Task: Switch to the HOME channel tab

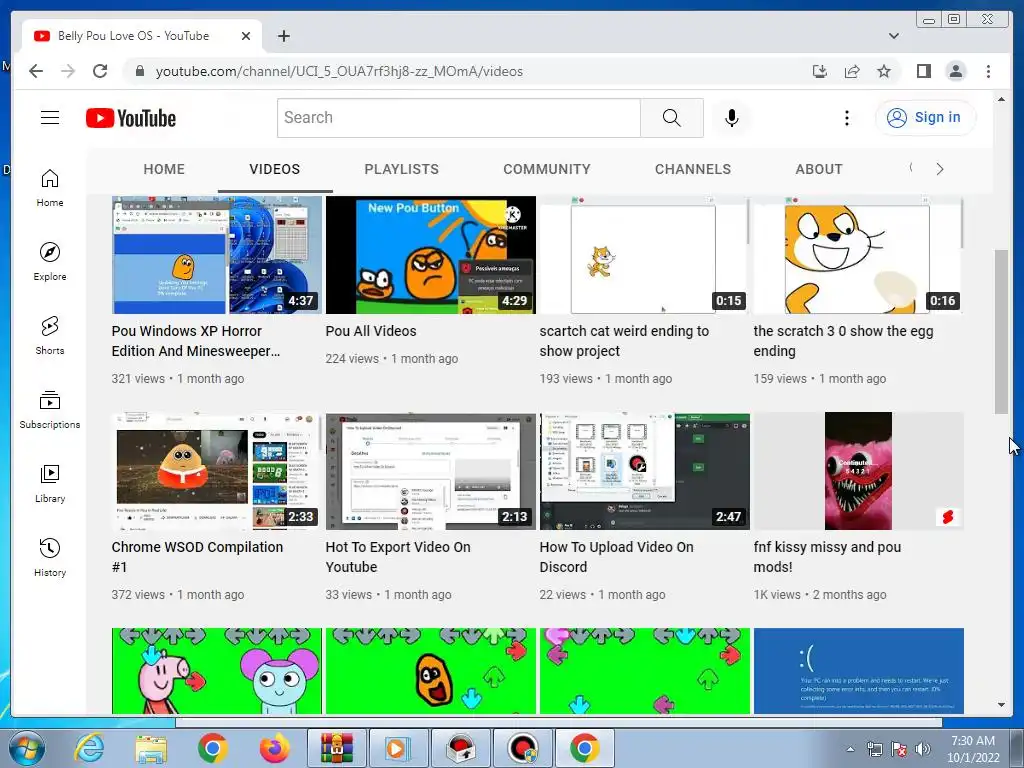Action: coord(164,169)
